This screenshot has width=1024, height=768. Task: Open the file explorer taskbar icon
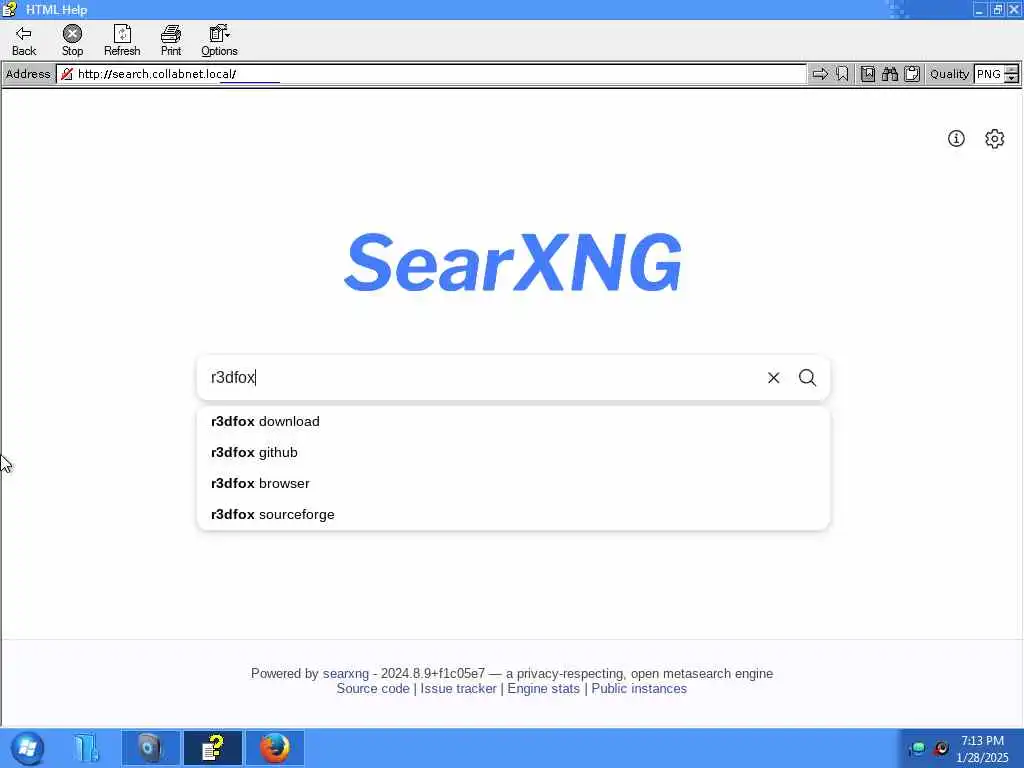pos(86,748)
